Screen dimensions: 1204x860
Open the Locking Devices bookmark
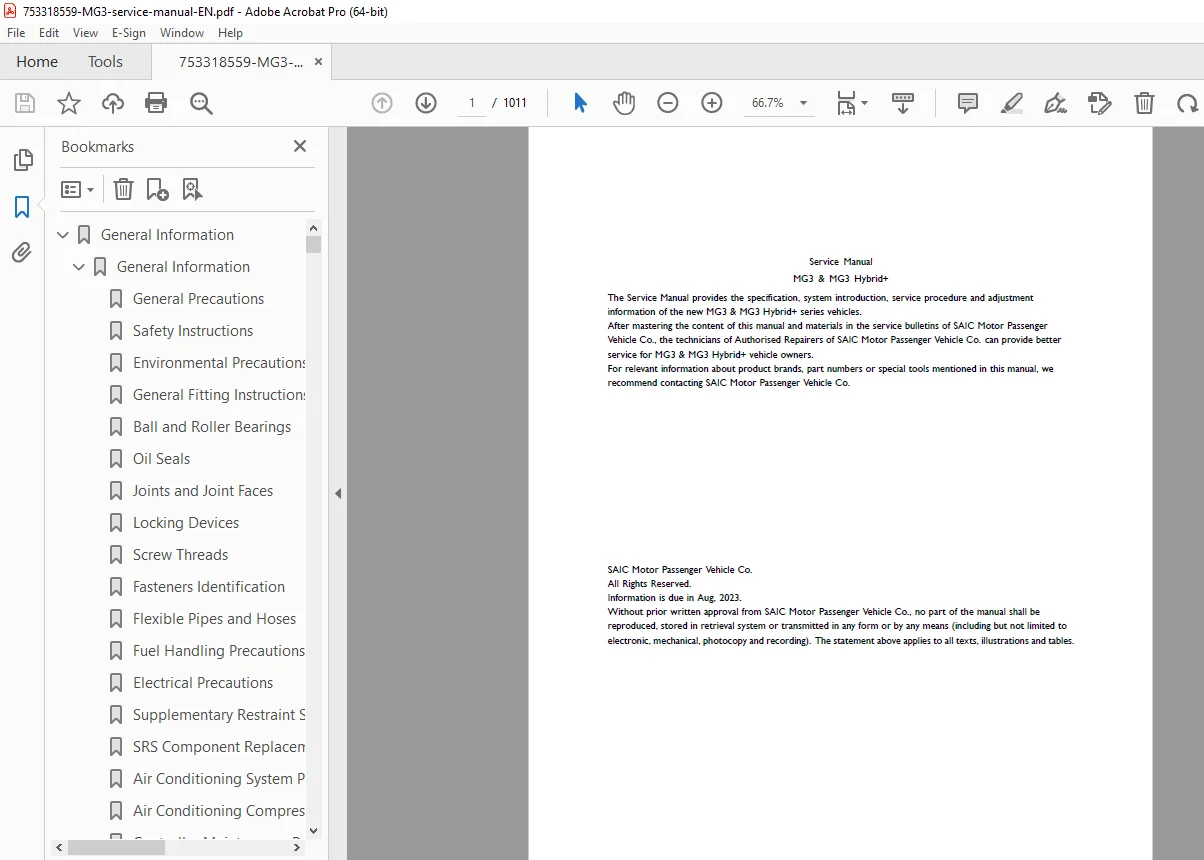tap(186, 523)
